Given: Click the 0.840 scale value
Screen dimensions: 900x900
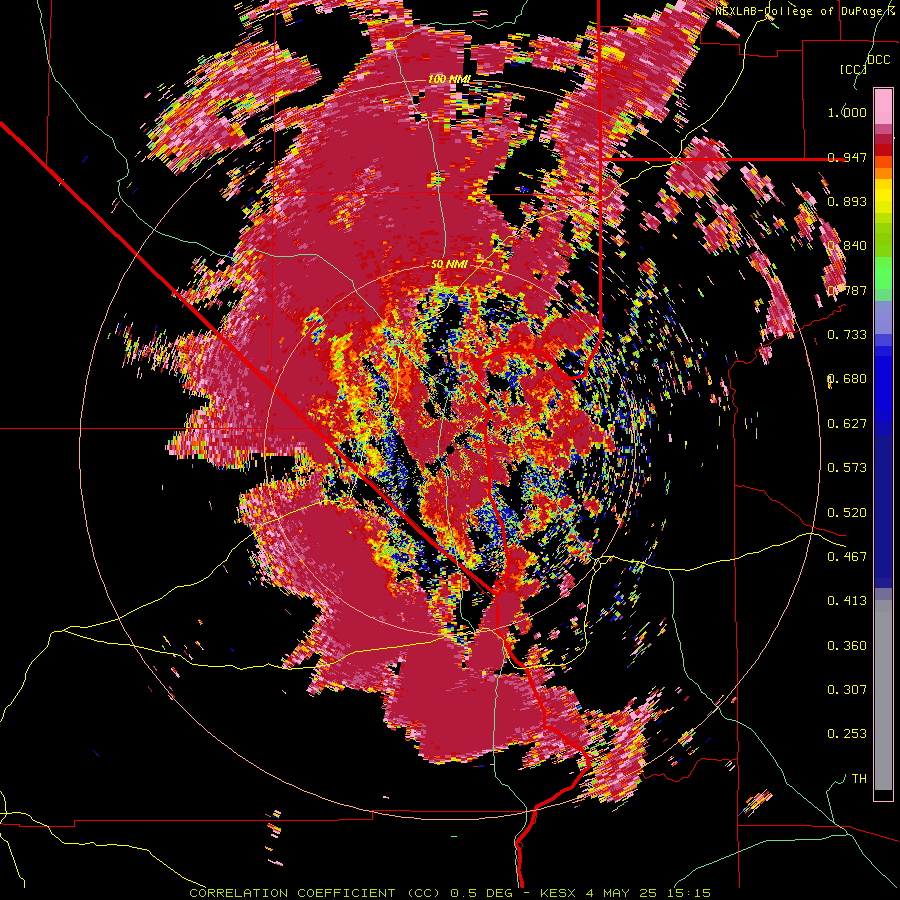Looking at the screenshot, I should [x=847, y=246].
